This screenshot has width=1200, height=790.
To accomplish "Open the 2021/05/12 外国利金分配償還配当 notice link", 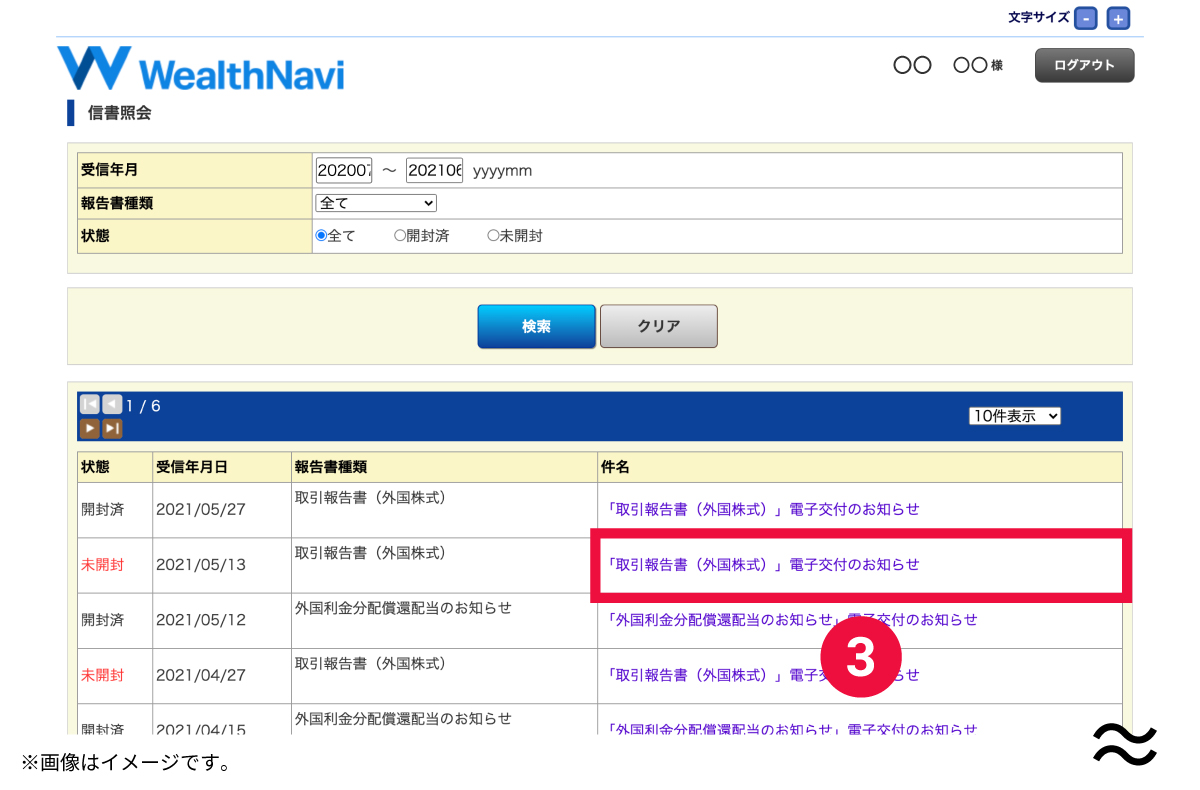I will coord(792,619).
